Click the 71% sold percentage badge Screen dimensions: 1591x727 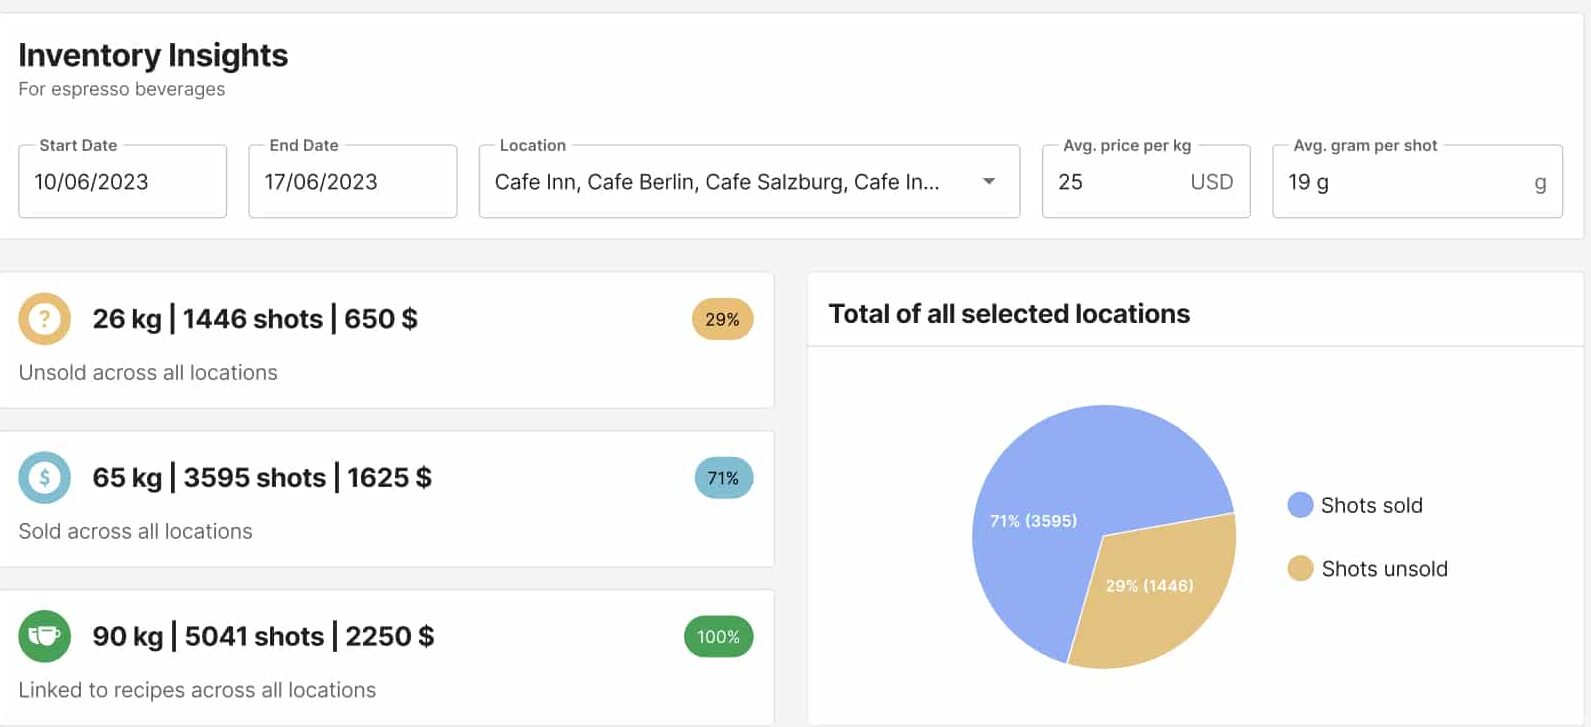pyautogui.click(x=723, y=478)
